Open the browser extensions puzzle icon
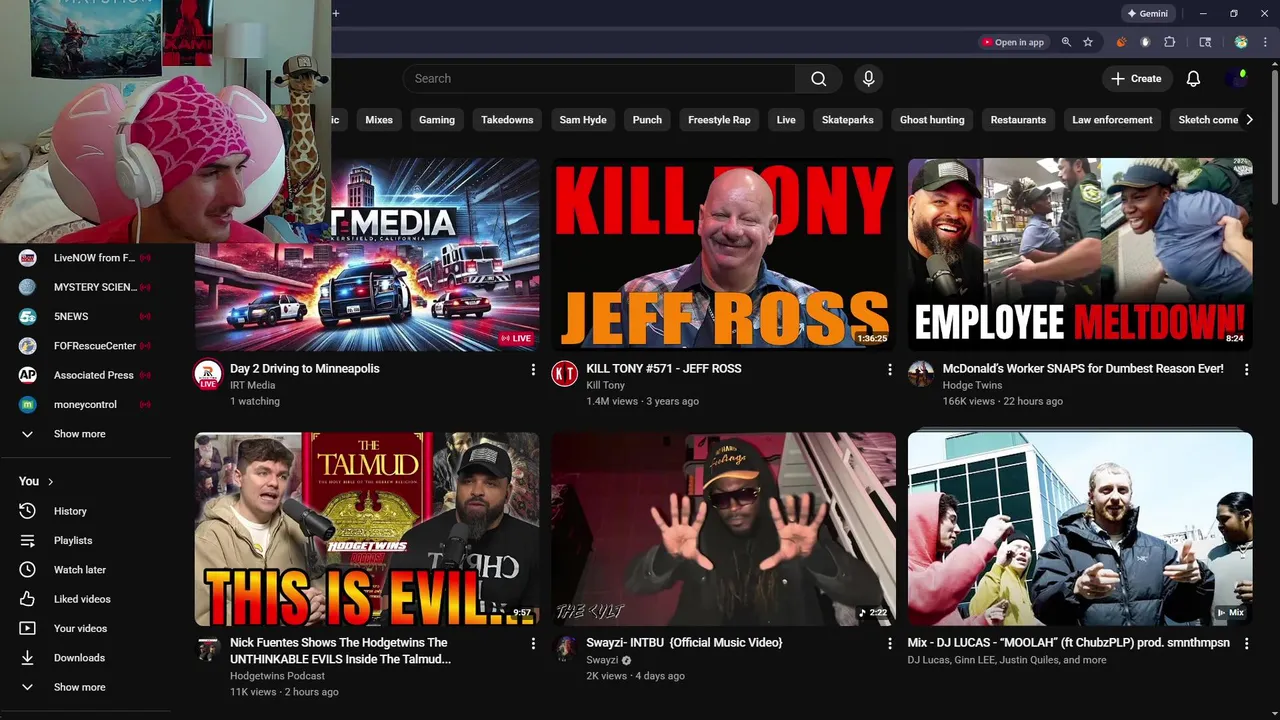The image size is (1280, 720). pos(1169,42)
